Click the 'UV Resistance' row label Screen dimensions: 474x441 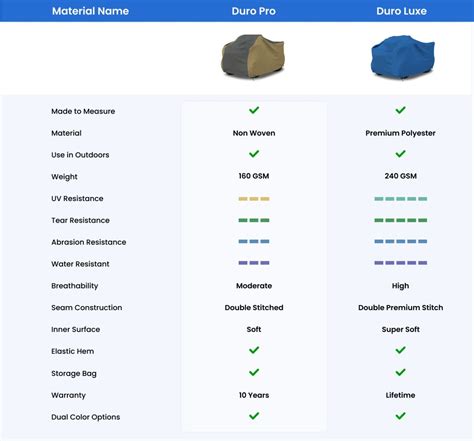(x=77, y=199)
